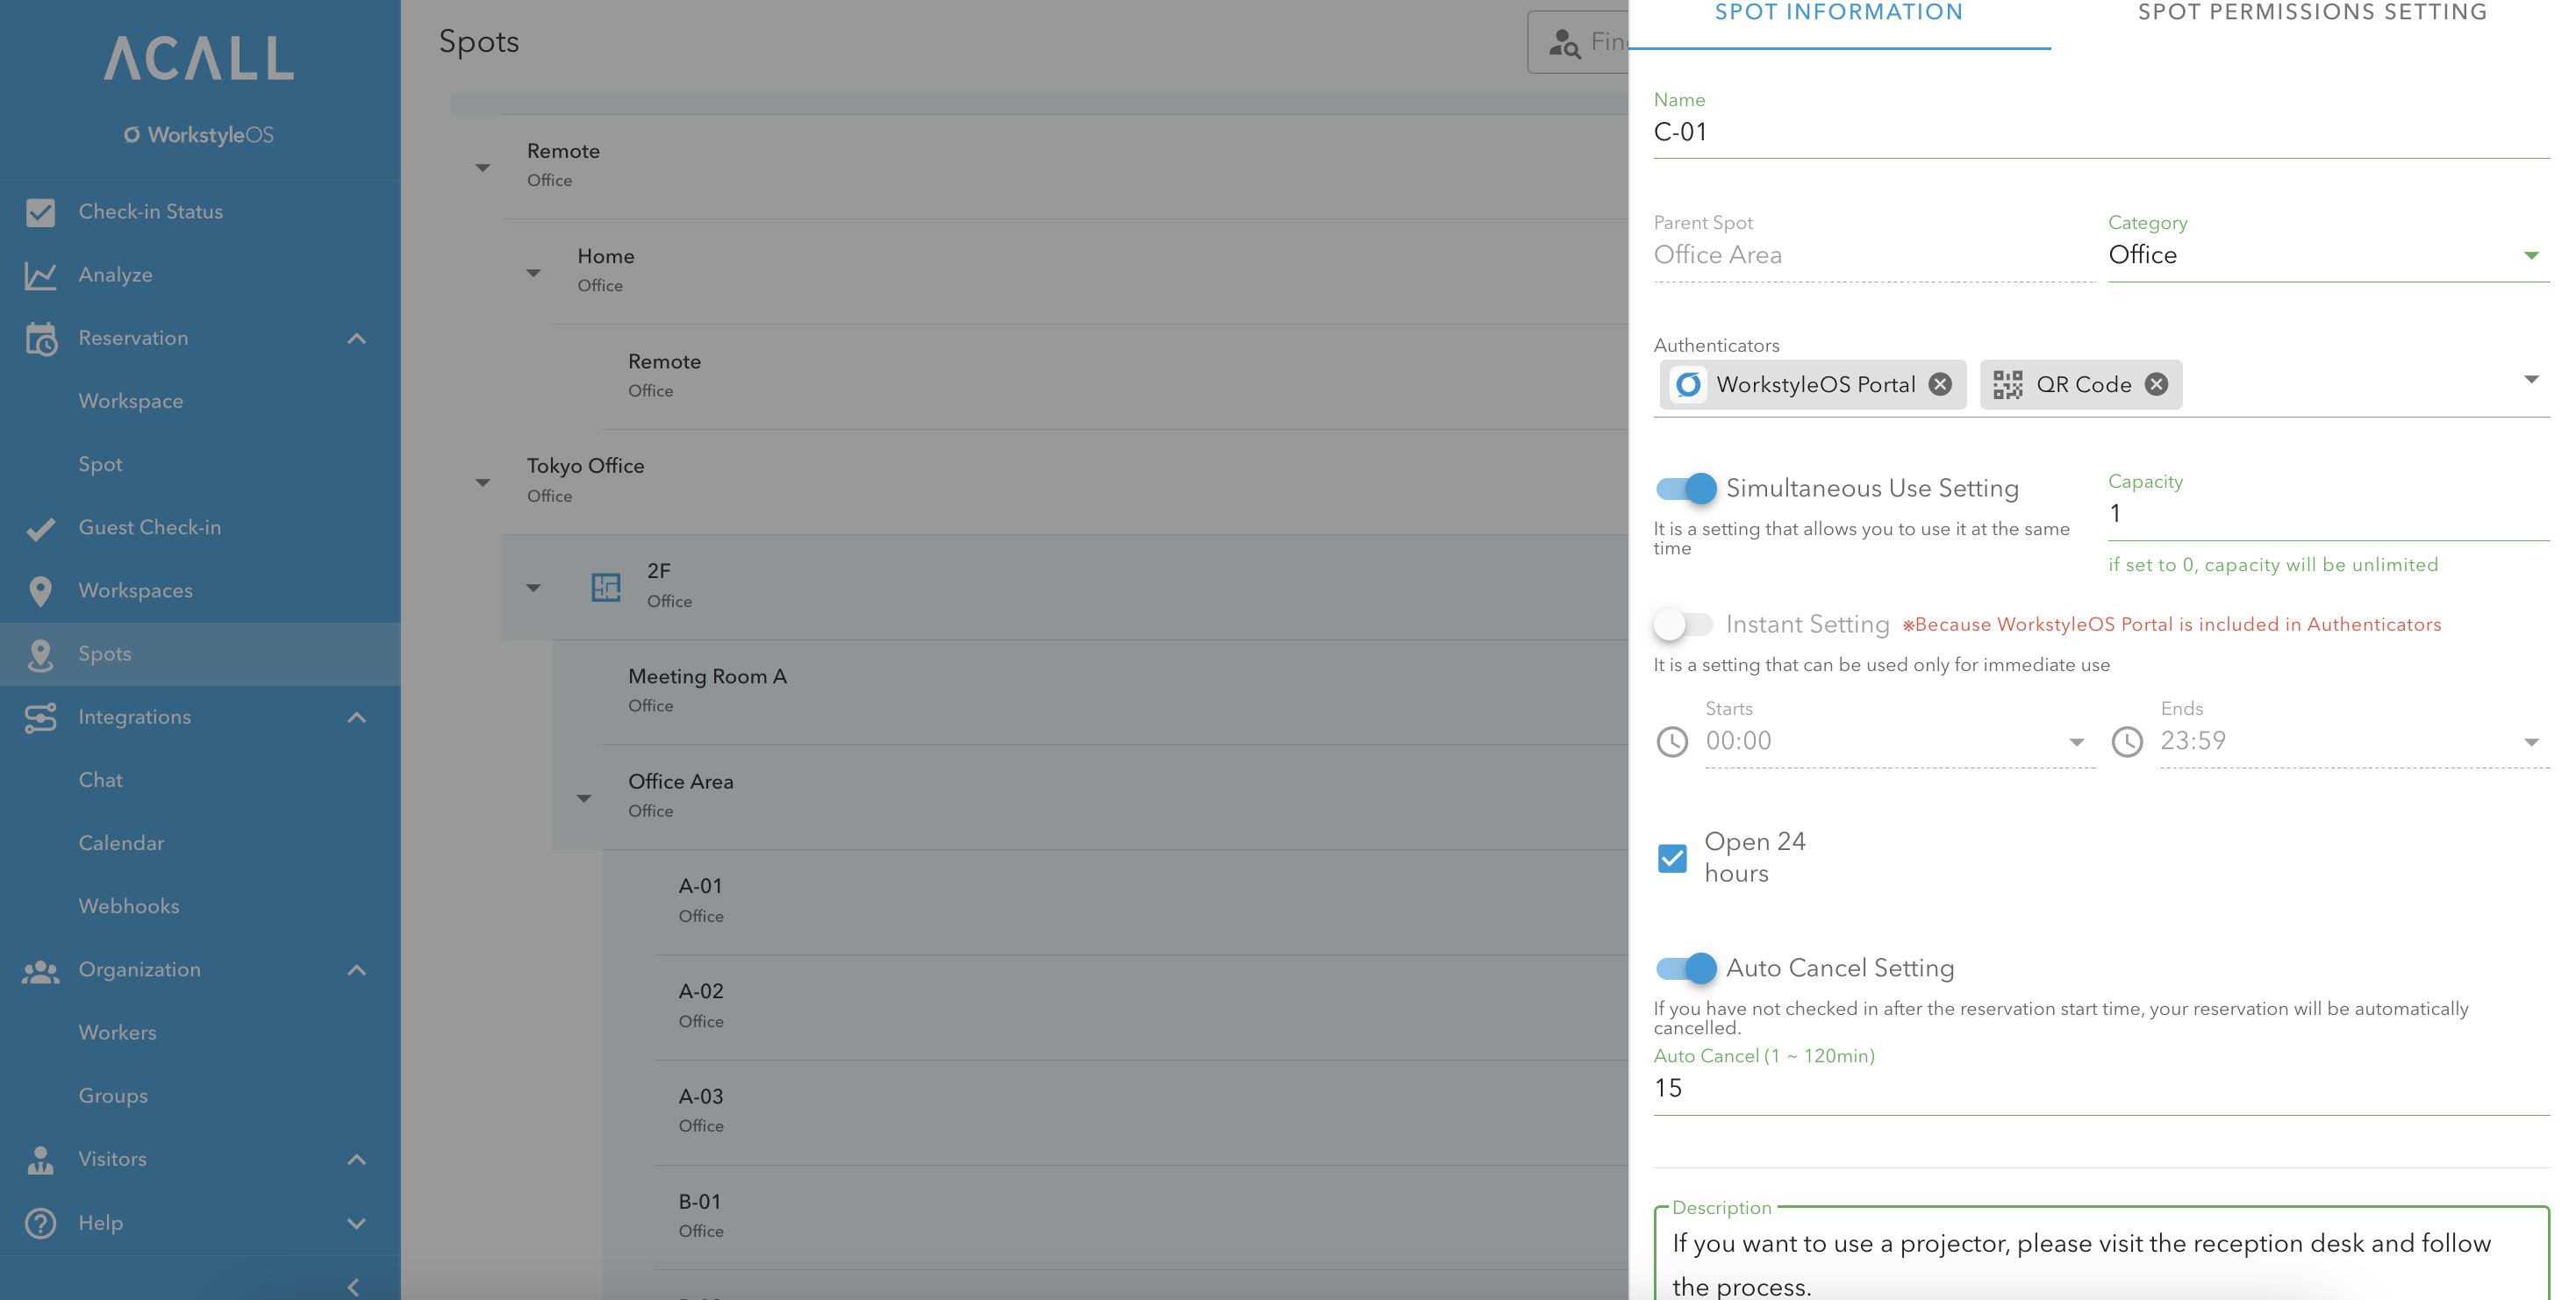The image size is (2576, 1300).
Task: Open the Category dropdown
Action: point(2329,255)
